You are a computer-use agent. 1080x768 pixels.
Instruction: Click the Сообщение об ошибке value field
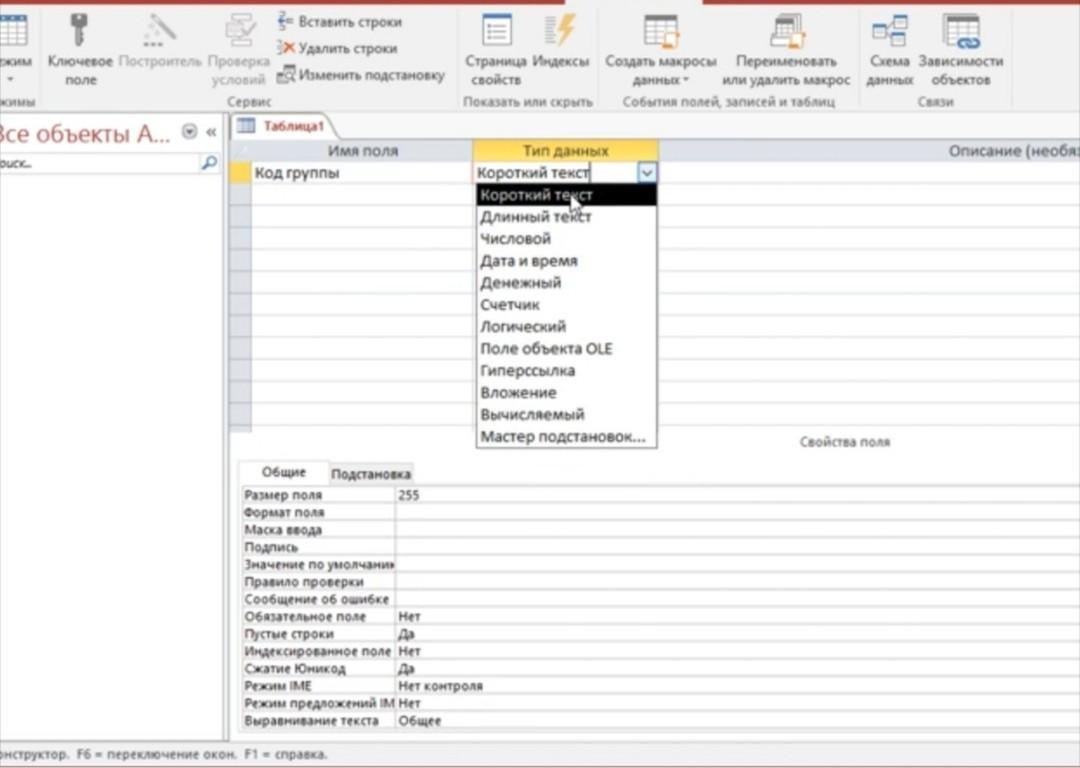pyautogui.click(x=737, y=599)
